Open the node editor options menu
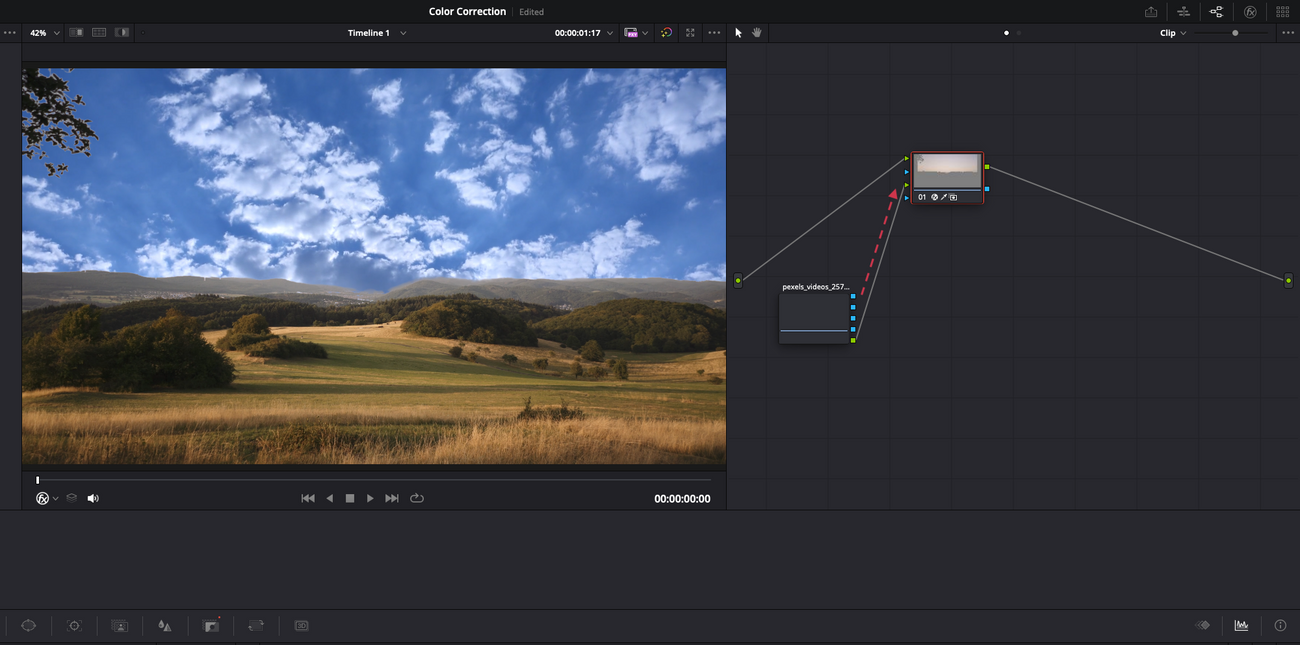Viewport: 1300px width, 645px height. pyautogui.click(x=1287, y=33)
